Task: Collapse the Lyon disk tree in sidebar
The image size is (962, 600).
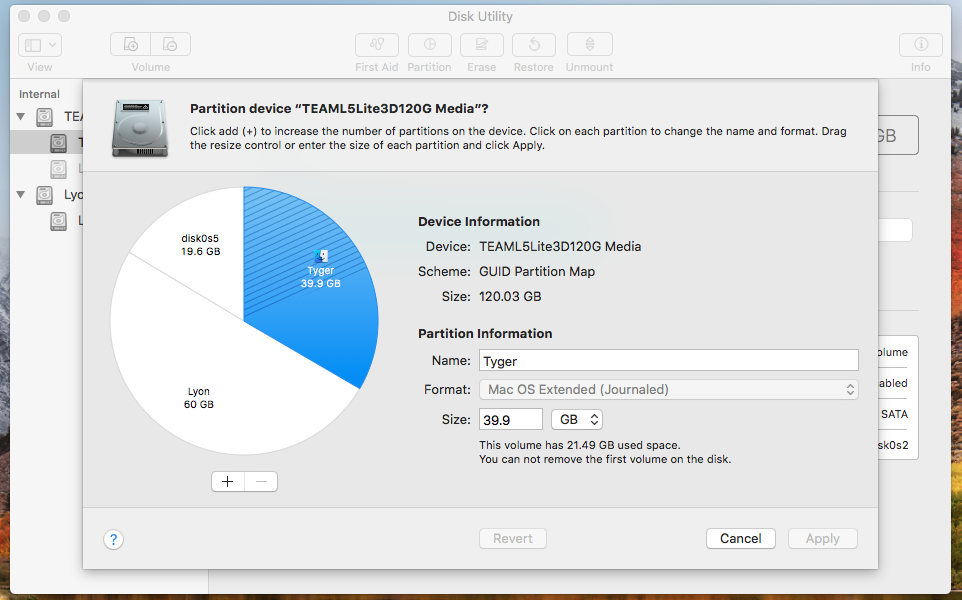Action: [x=21, y=194]
